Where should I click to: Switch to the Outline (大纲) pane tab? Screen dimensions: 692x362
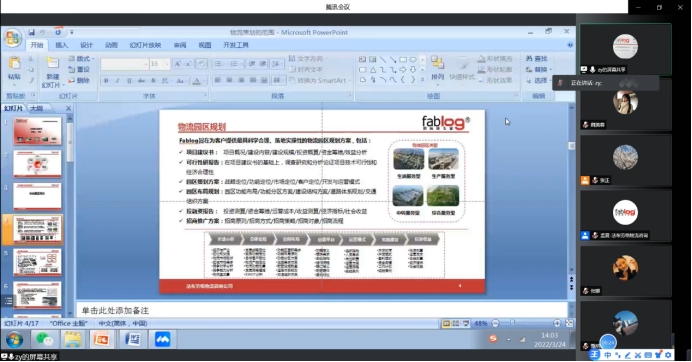(x=37, y=108)
